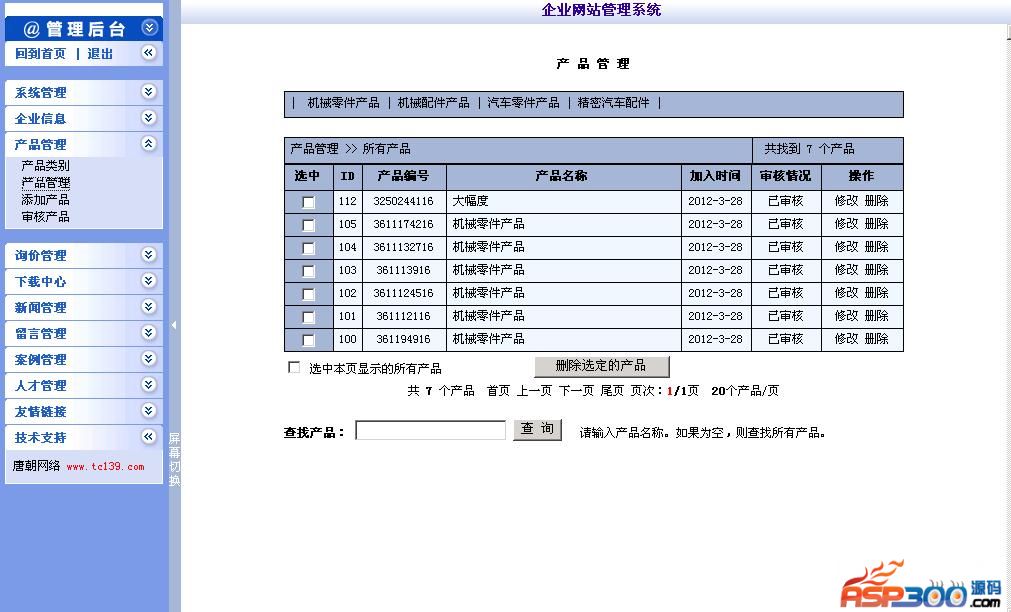Click the 查询 search button
This screenshot has height=612, width=1011.
pos(537,429)
